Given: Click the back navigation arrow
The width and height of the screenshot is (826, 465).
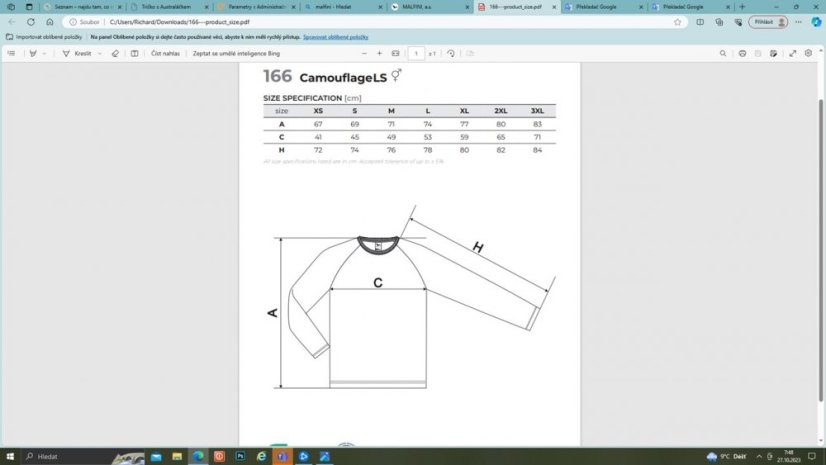Looking at the screenshot, I should pyautogui.click(x=12, y=22).
